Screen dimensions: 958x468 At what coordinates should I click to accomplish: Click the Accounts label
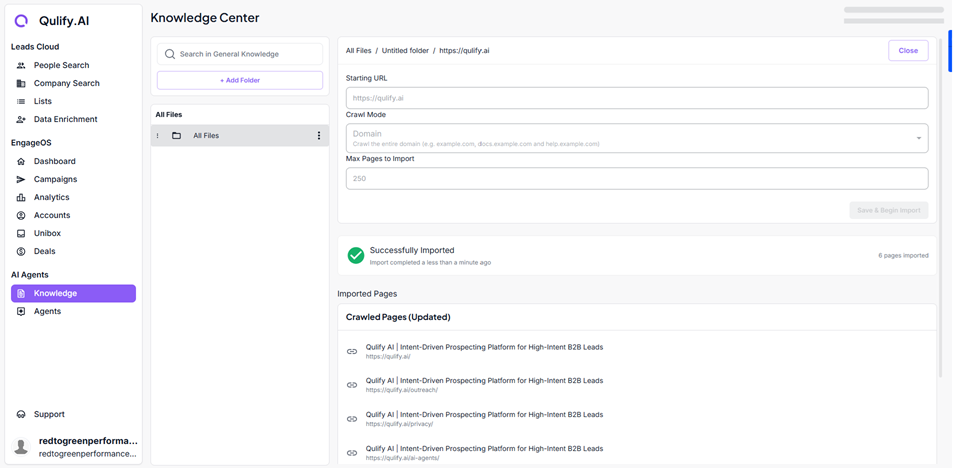pyautogui.click(x=52, y=215)
